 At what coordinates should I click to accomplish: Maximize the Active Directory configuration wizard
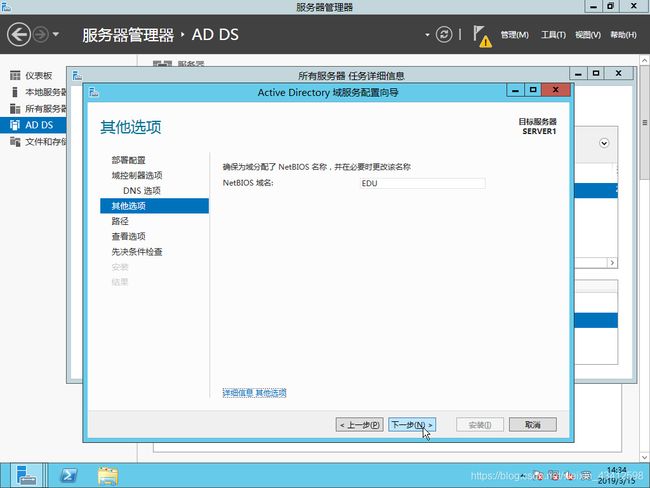(x=533, y=90)
